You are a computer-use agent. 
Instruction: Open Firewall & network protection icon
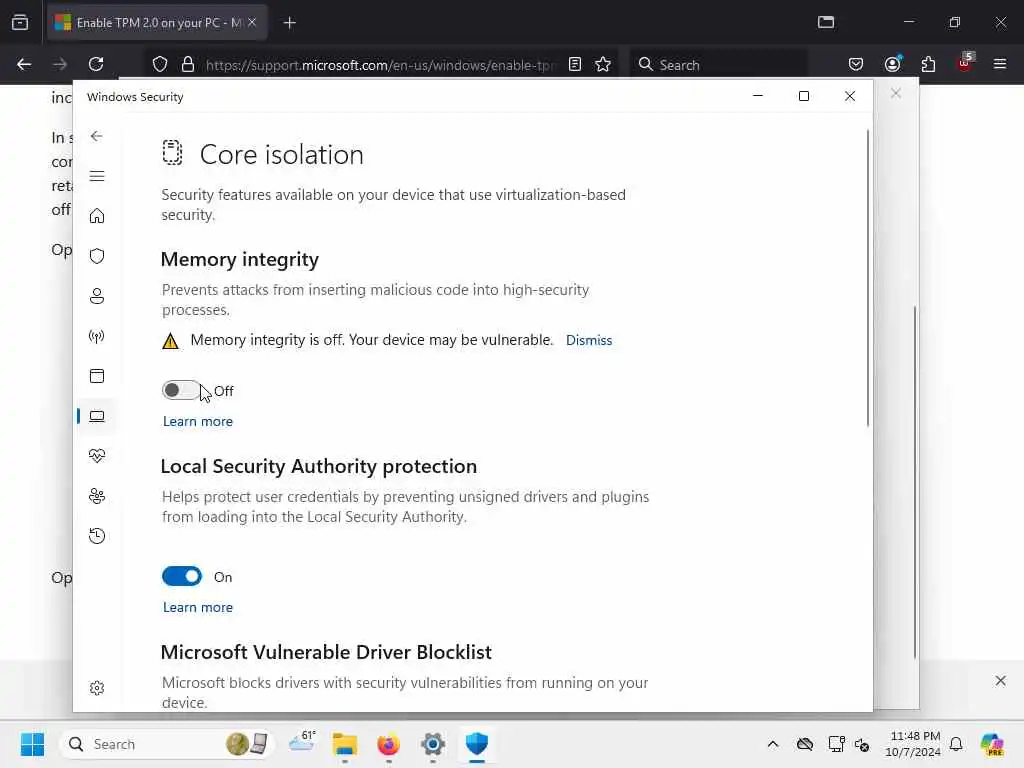pyautogui.click(x=97, y=336)
